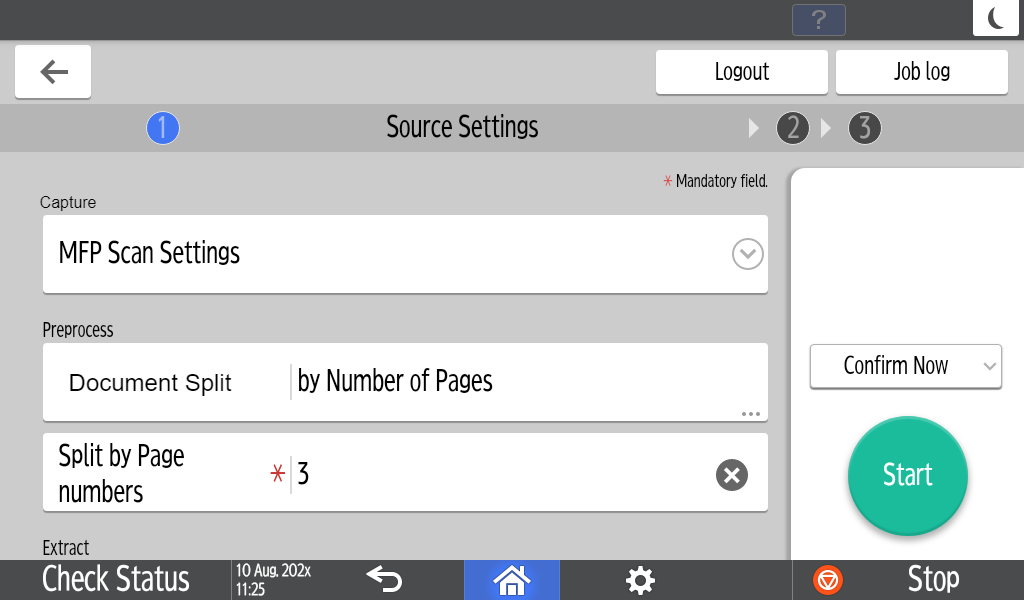Tap the red Stop icon
1024x600 pixels.
pyautogui.click(x=828, y=579)
